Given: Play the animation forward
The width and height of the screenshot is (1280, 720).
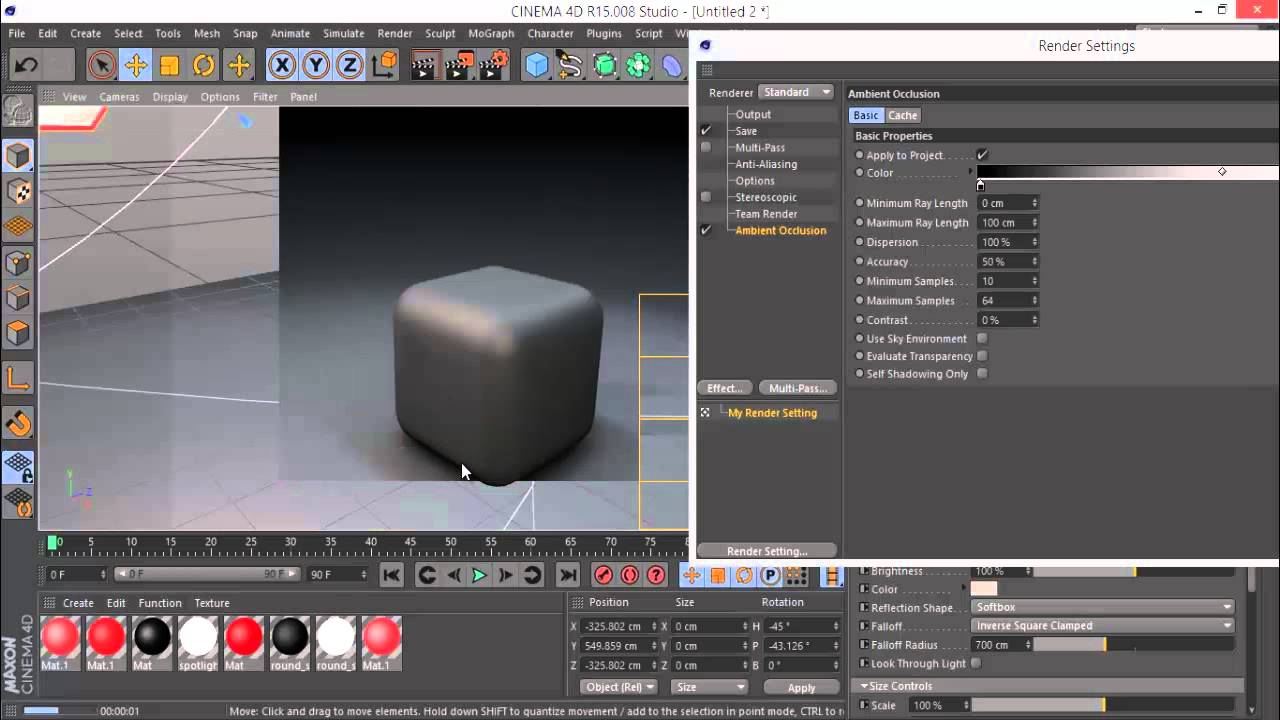Looking at the screenshot, I should click(x=479, y=575).
